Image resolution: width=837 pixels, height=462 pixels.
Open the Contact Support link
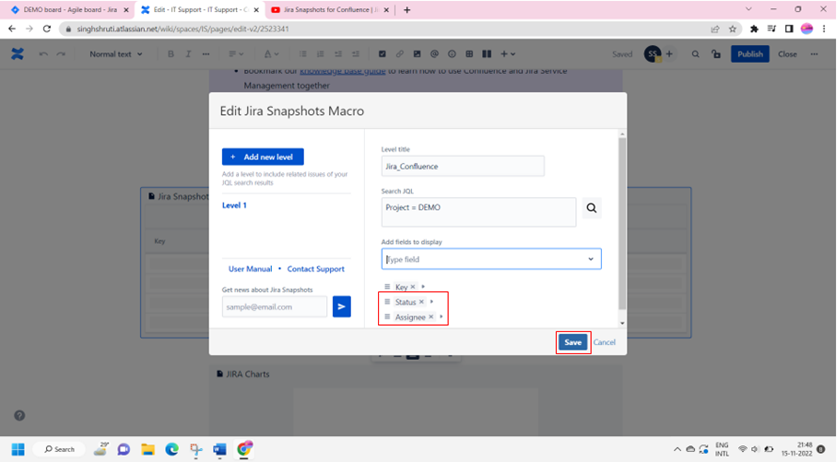[315, 269]
